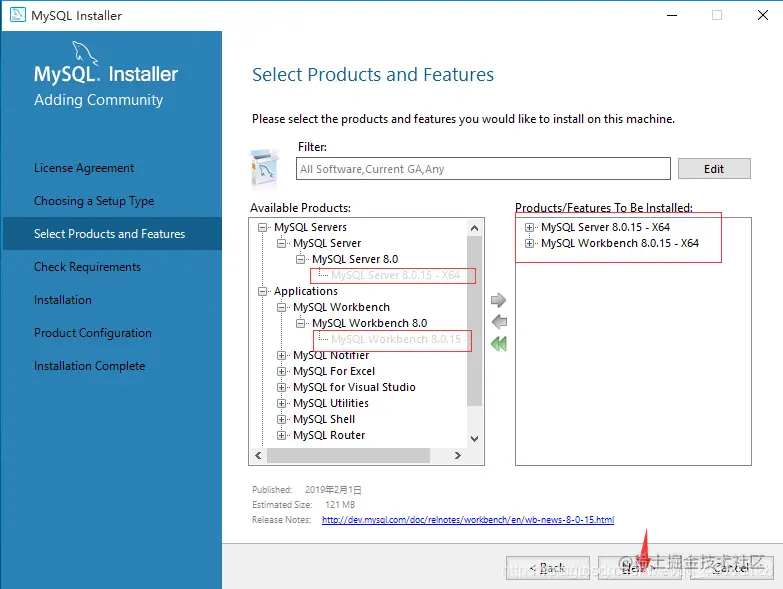Click the Edit filter button
783x589 pixels.
[714, 169]
